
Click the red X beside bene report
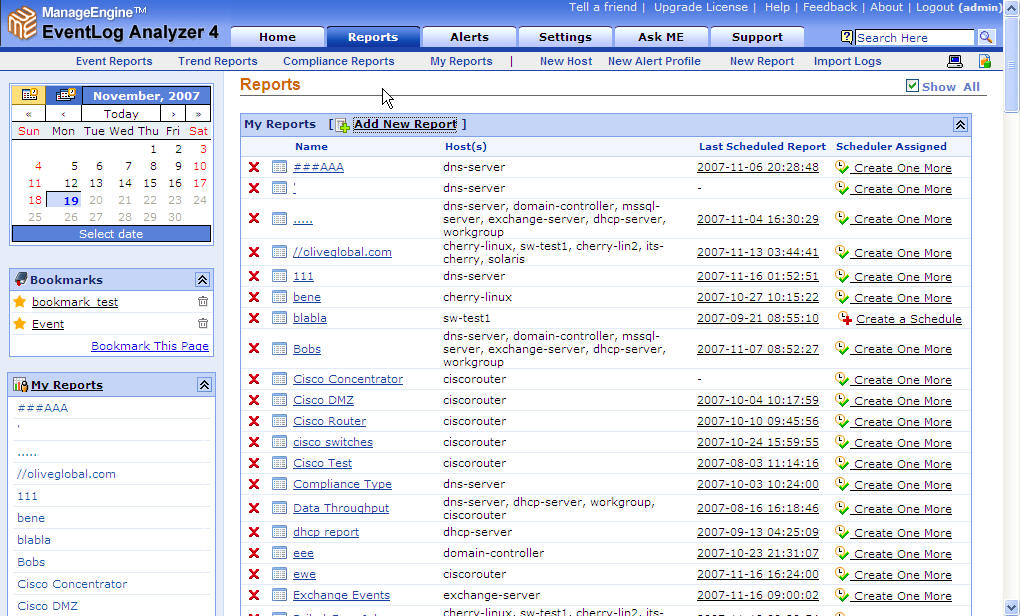pos(254,297)
